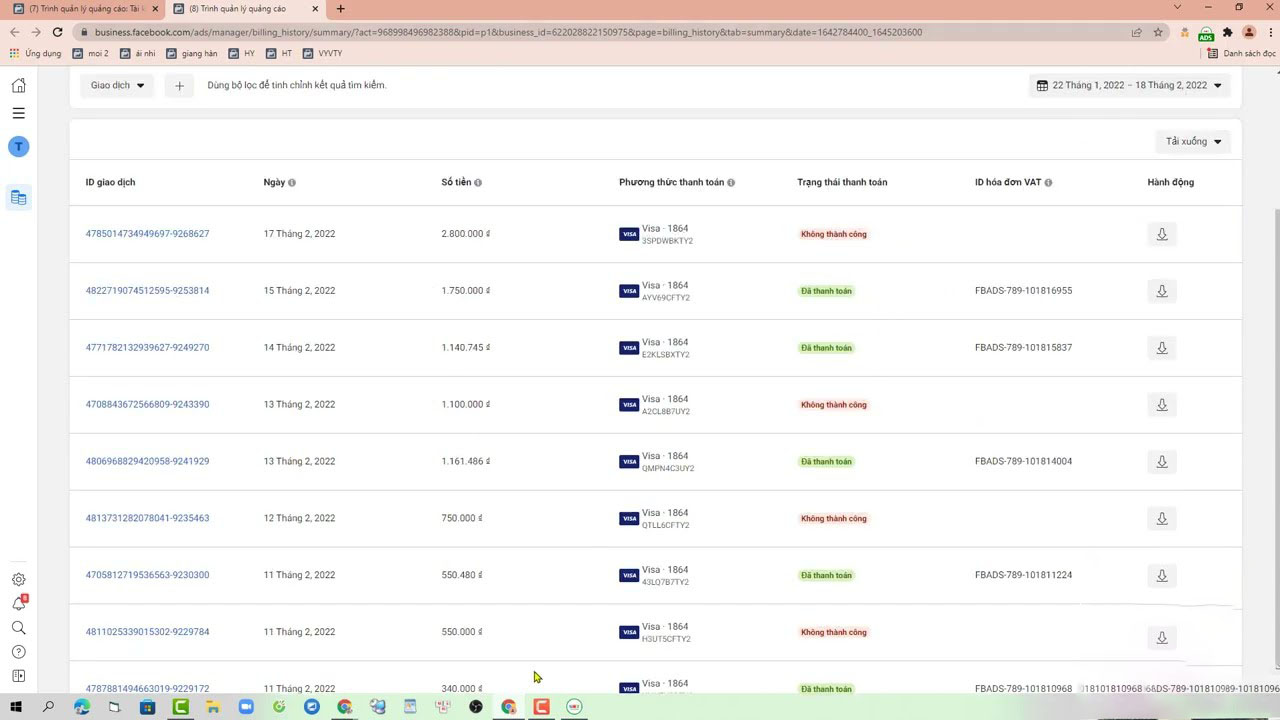
Task: Open search magnifier in left sidebar
Action: click(x=18, y=628)
